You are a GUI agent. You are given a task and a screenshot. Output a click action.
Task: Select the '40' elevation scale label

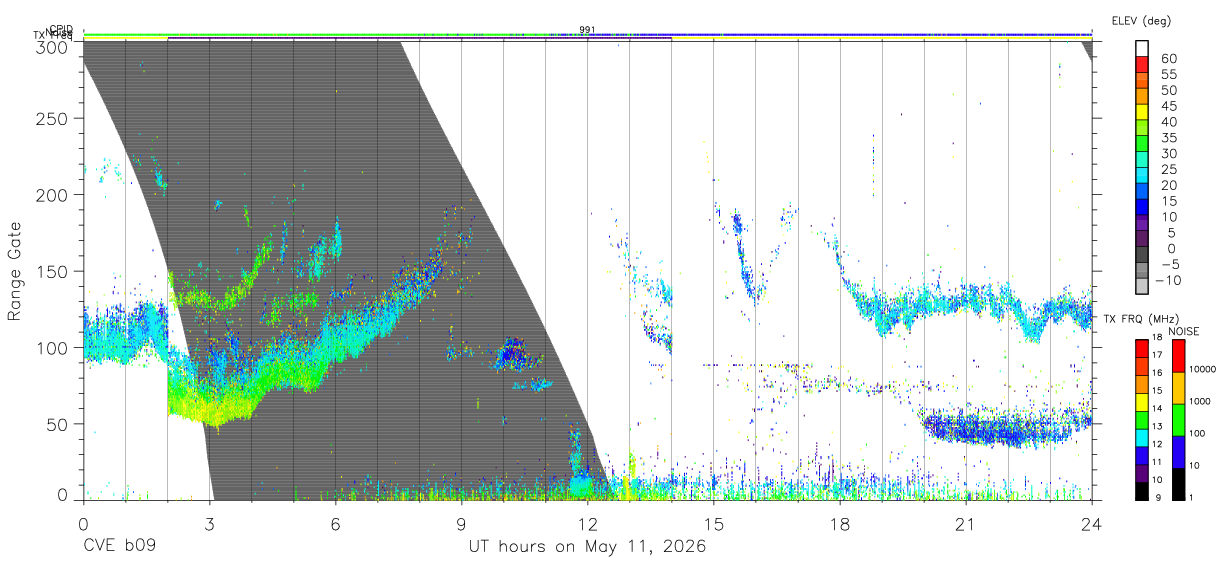pyautogui.click(x=1169, y=122)
